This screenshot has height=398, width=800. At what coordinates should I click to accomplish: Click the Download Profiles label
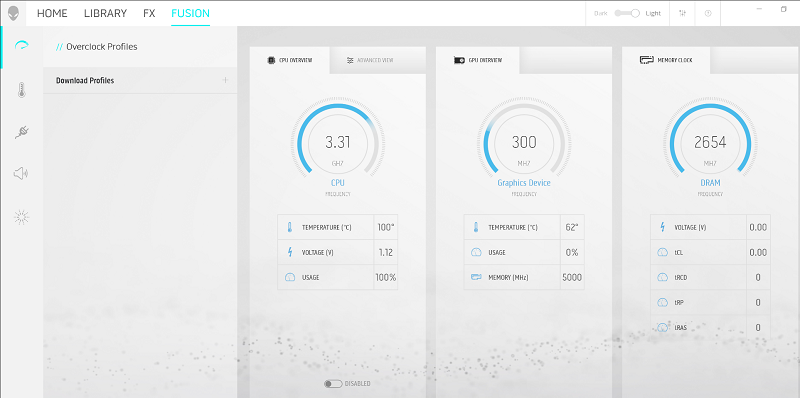coord(85,81)
